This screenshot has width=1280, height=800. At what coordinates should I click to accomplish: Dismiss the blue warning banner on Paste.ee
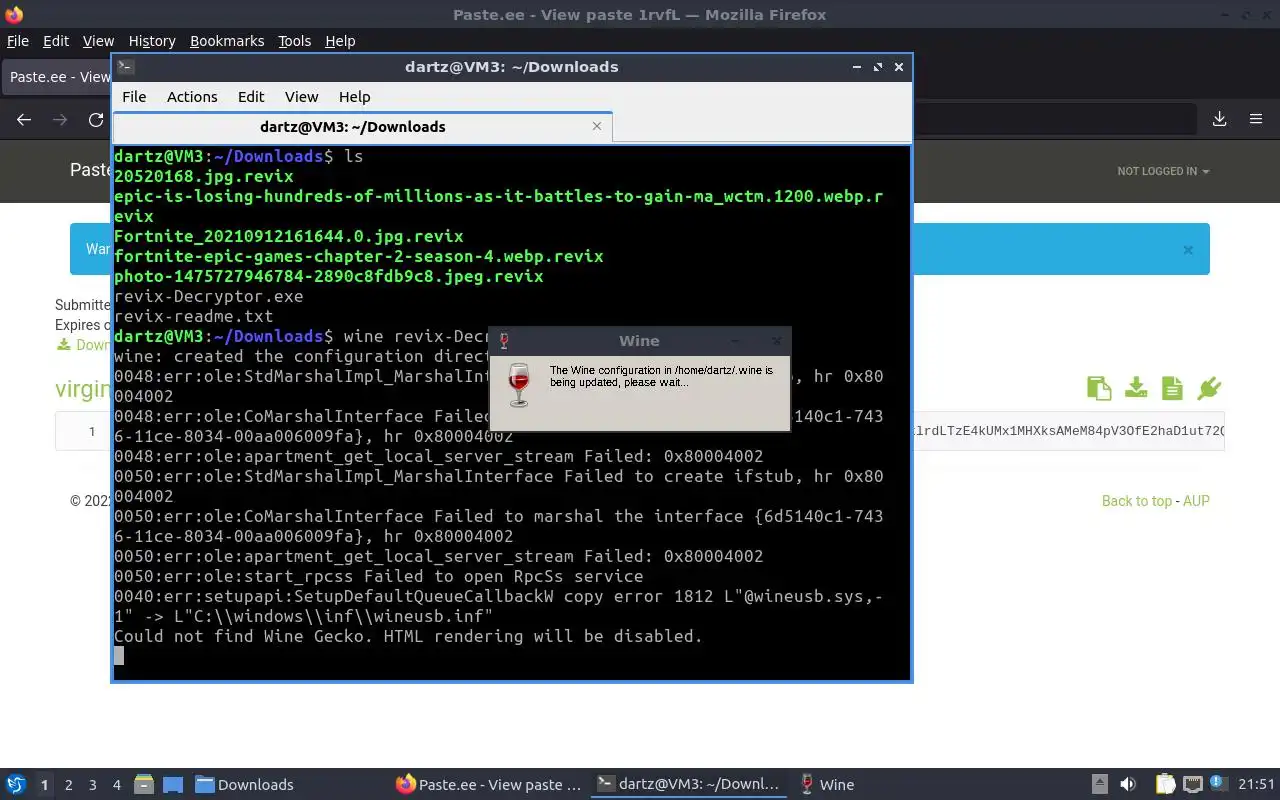click(1188, 250)
